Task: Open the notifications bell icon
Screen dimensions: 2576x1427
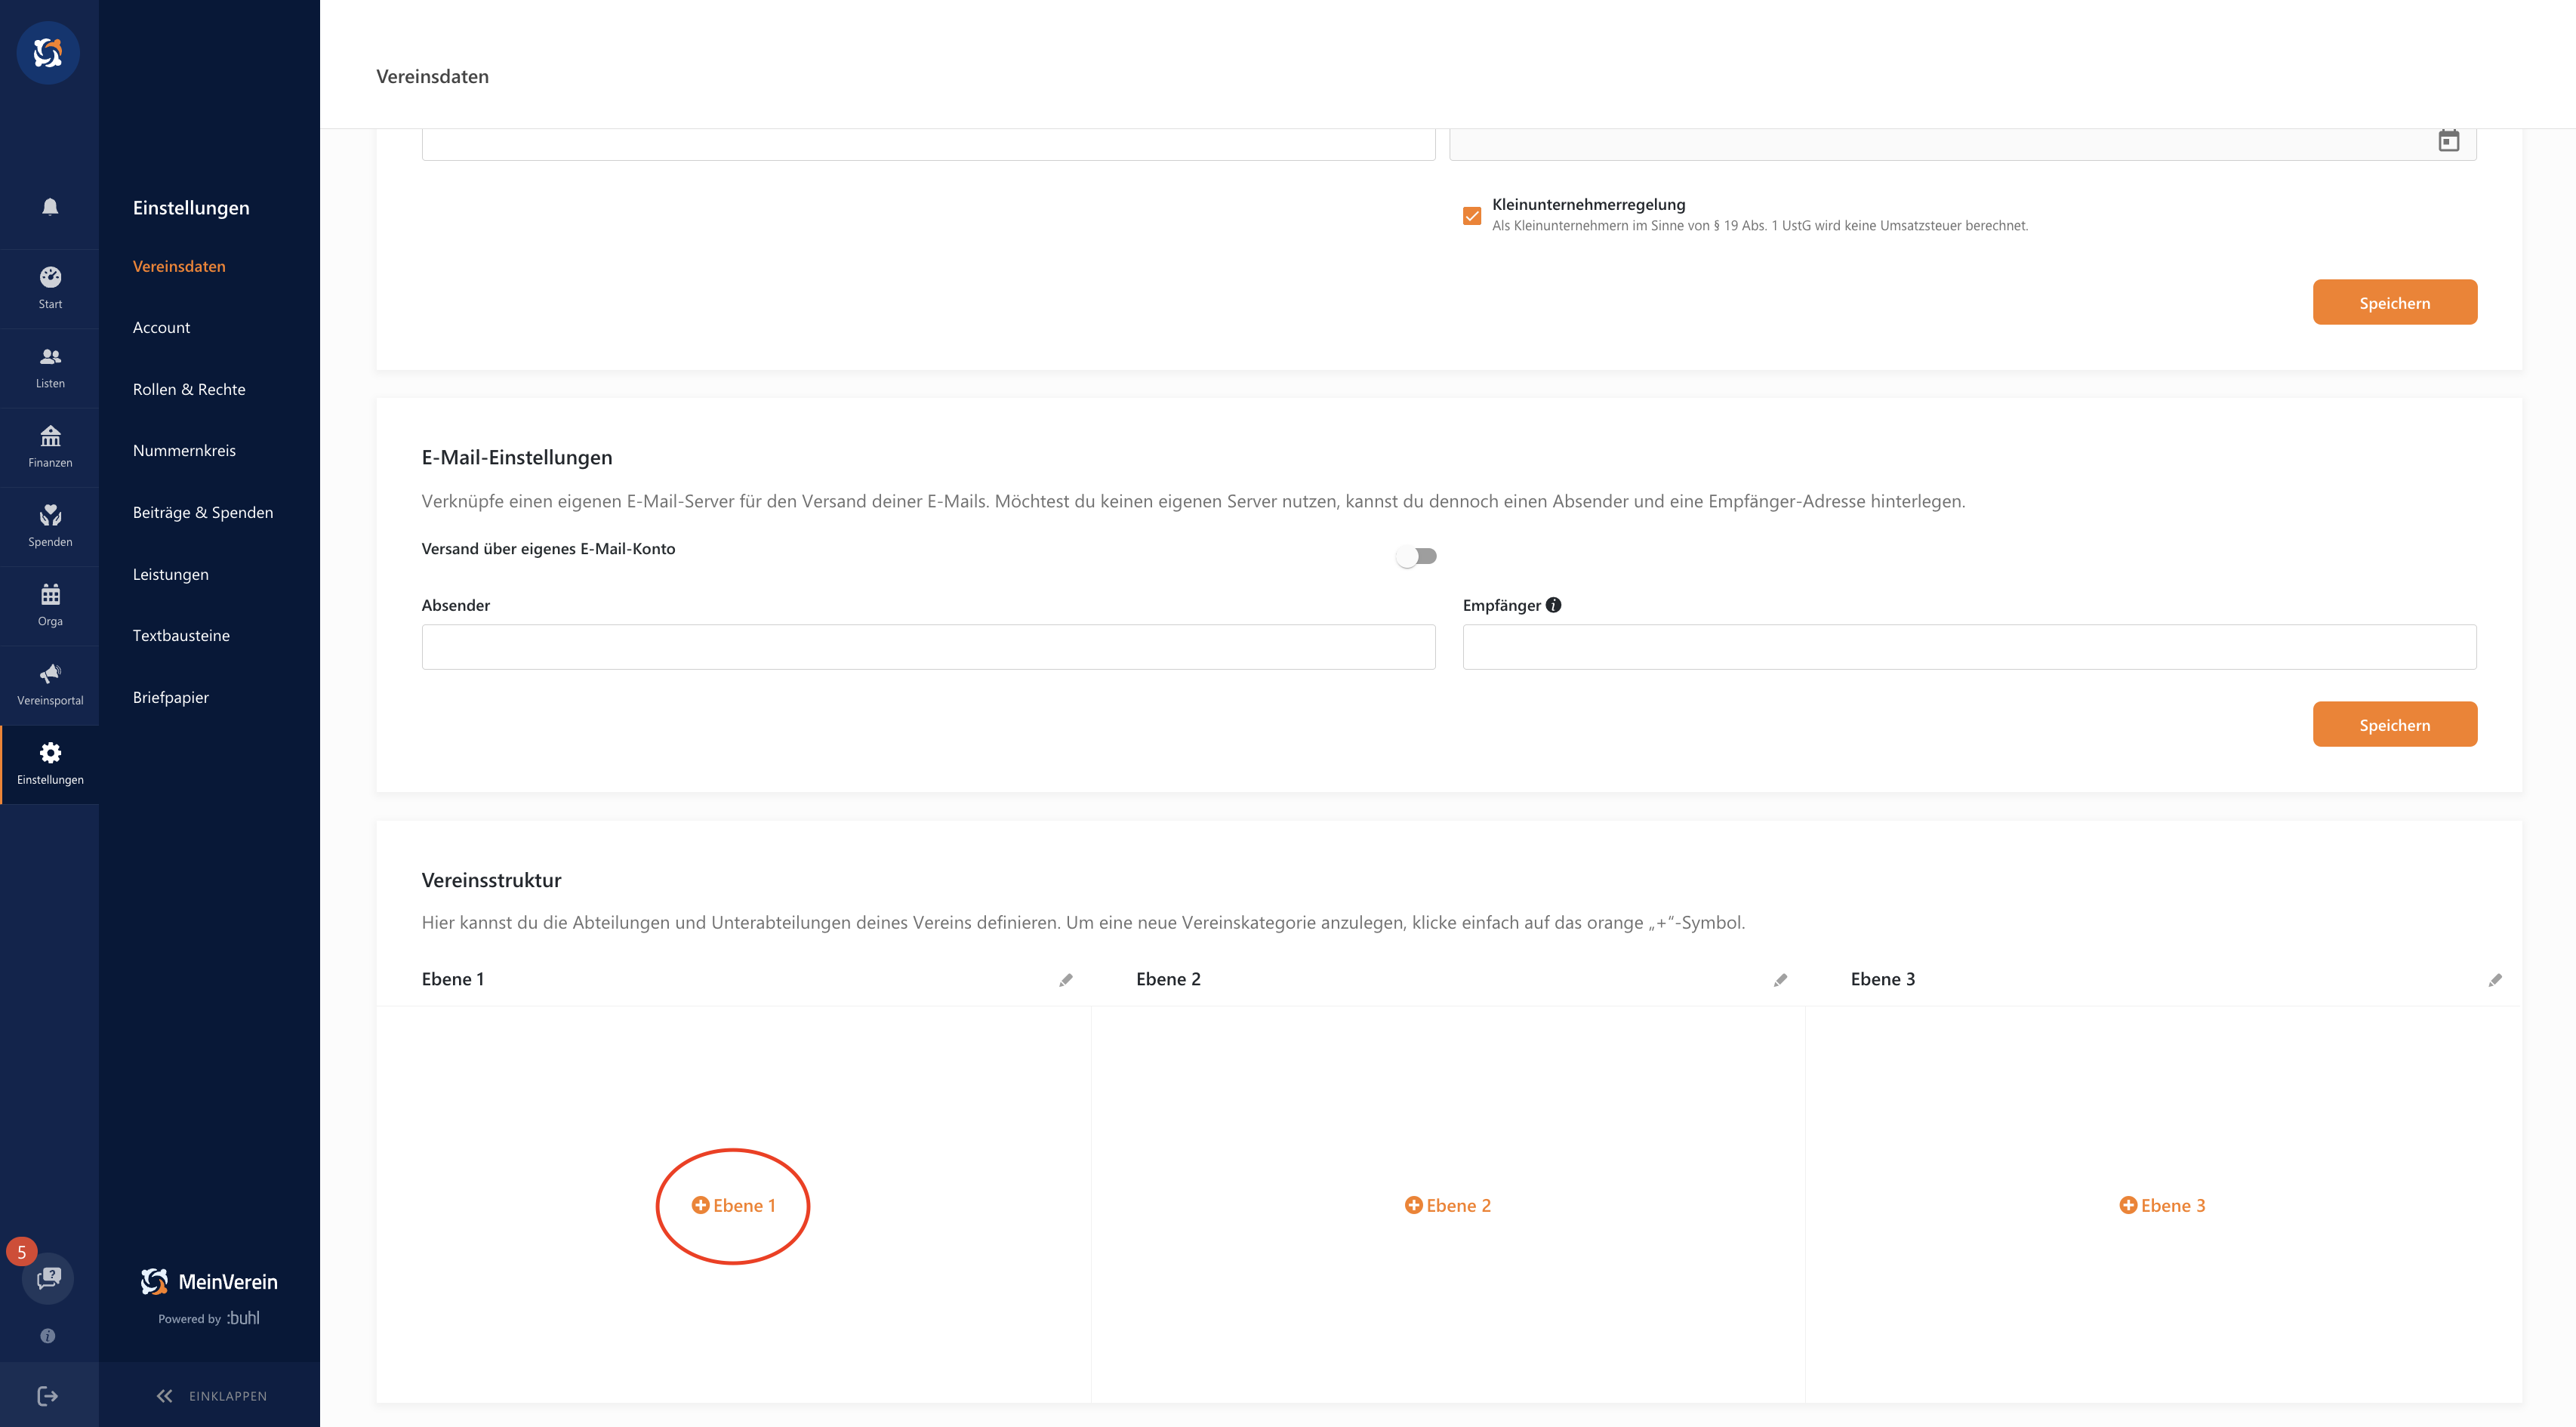Action: tap(50, 207)
